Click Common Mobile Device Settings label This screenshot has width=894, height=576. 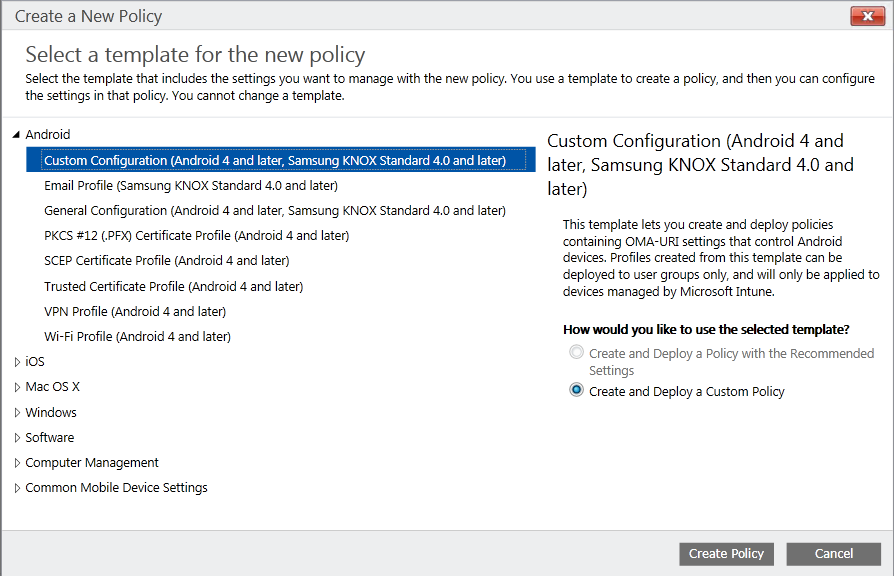[x=116, y=488]
